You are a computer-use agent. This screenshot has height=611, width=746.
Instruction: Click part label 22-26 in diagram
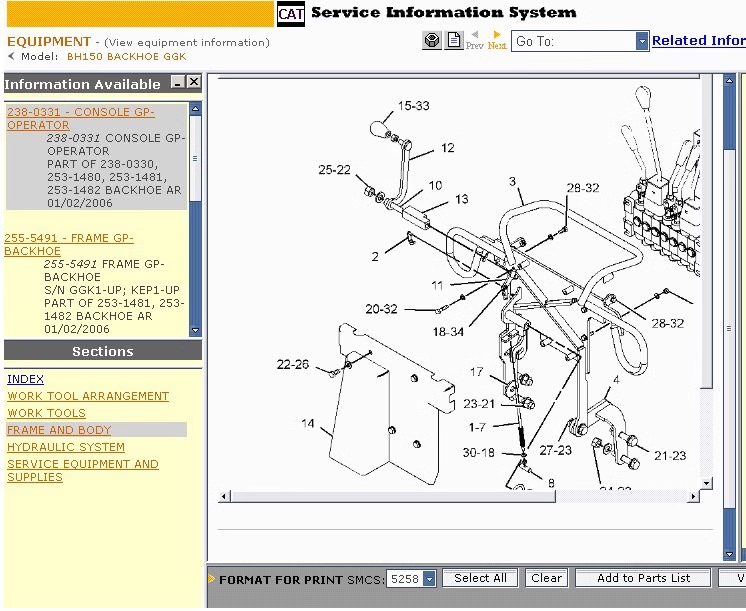point(293,365)
